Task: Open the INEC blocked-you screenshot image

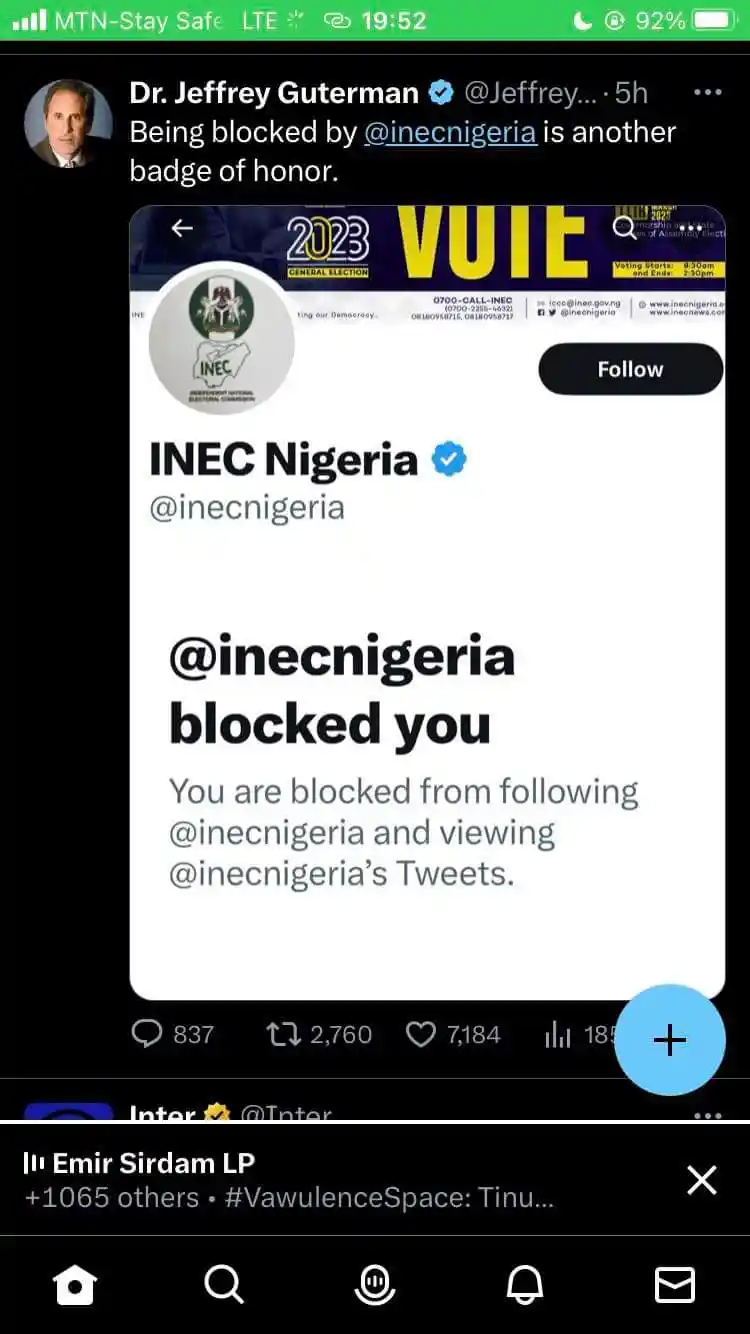Action: 428,600
